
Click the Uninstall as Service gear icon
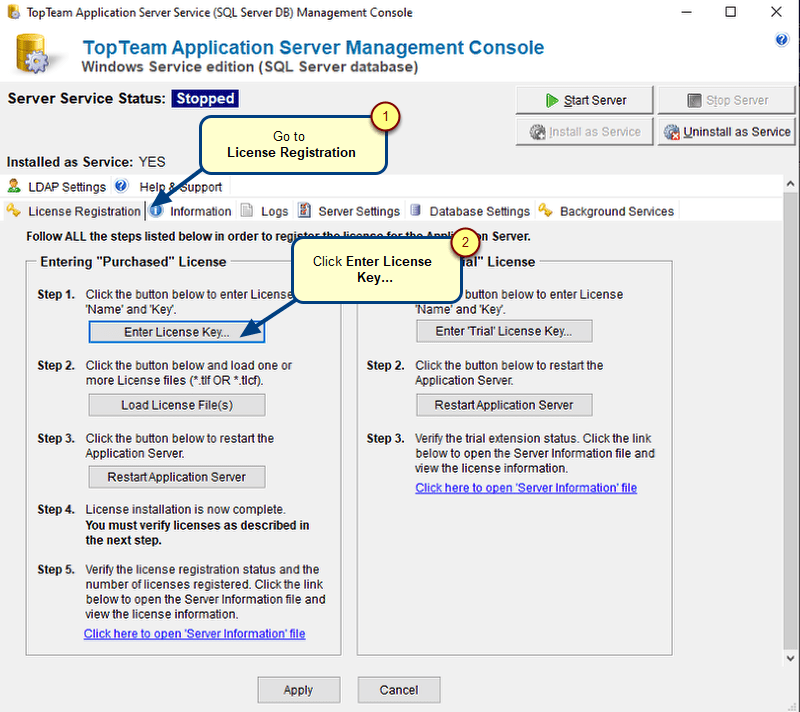[x=671, y=132]
